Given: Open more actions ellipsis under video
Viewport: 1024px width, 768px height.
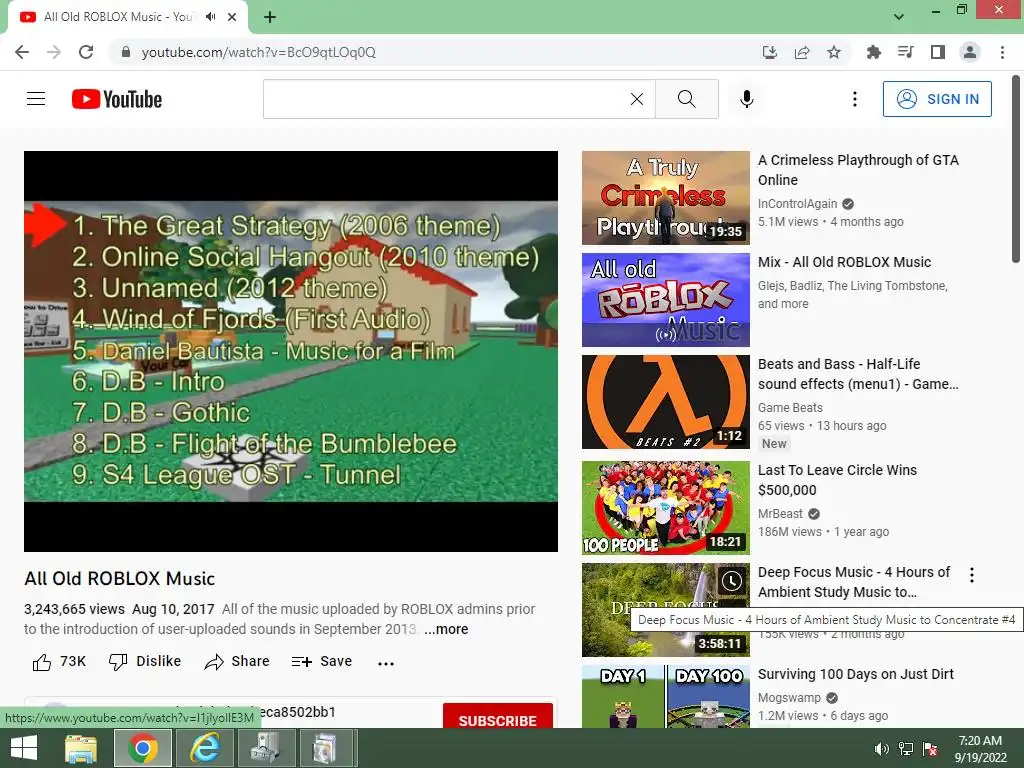Looking at the screenshot, I should [386, 663].
